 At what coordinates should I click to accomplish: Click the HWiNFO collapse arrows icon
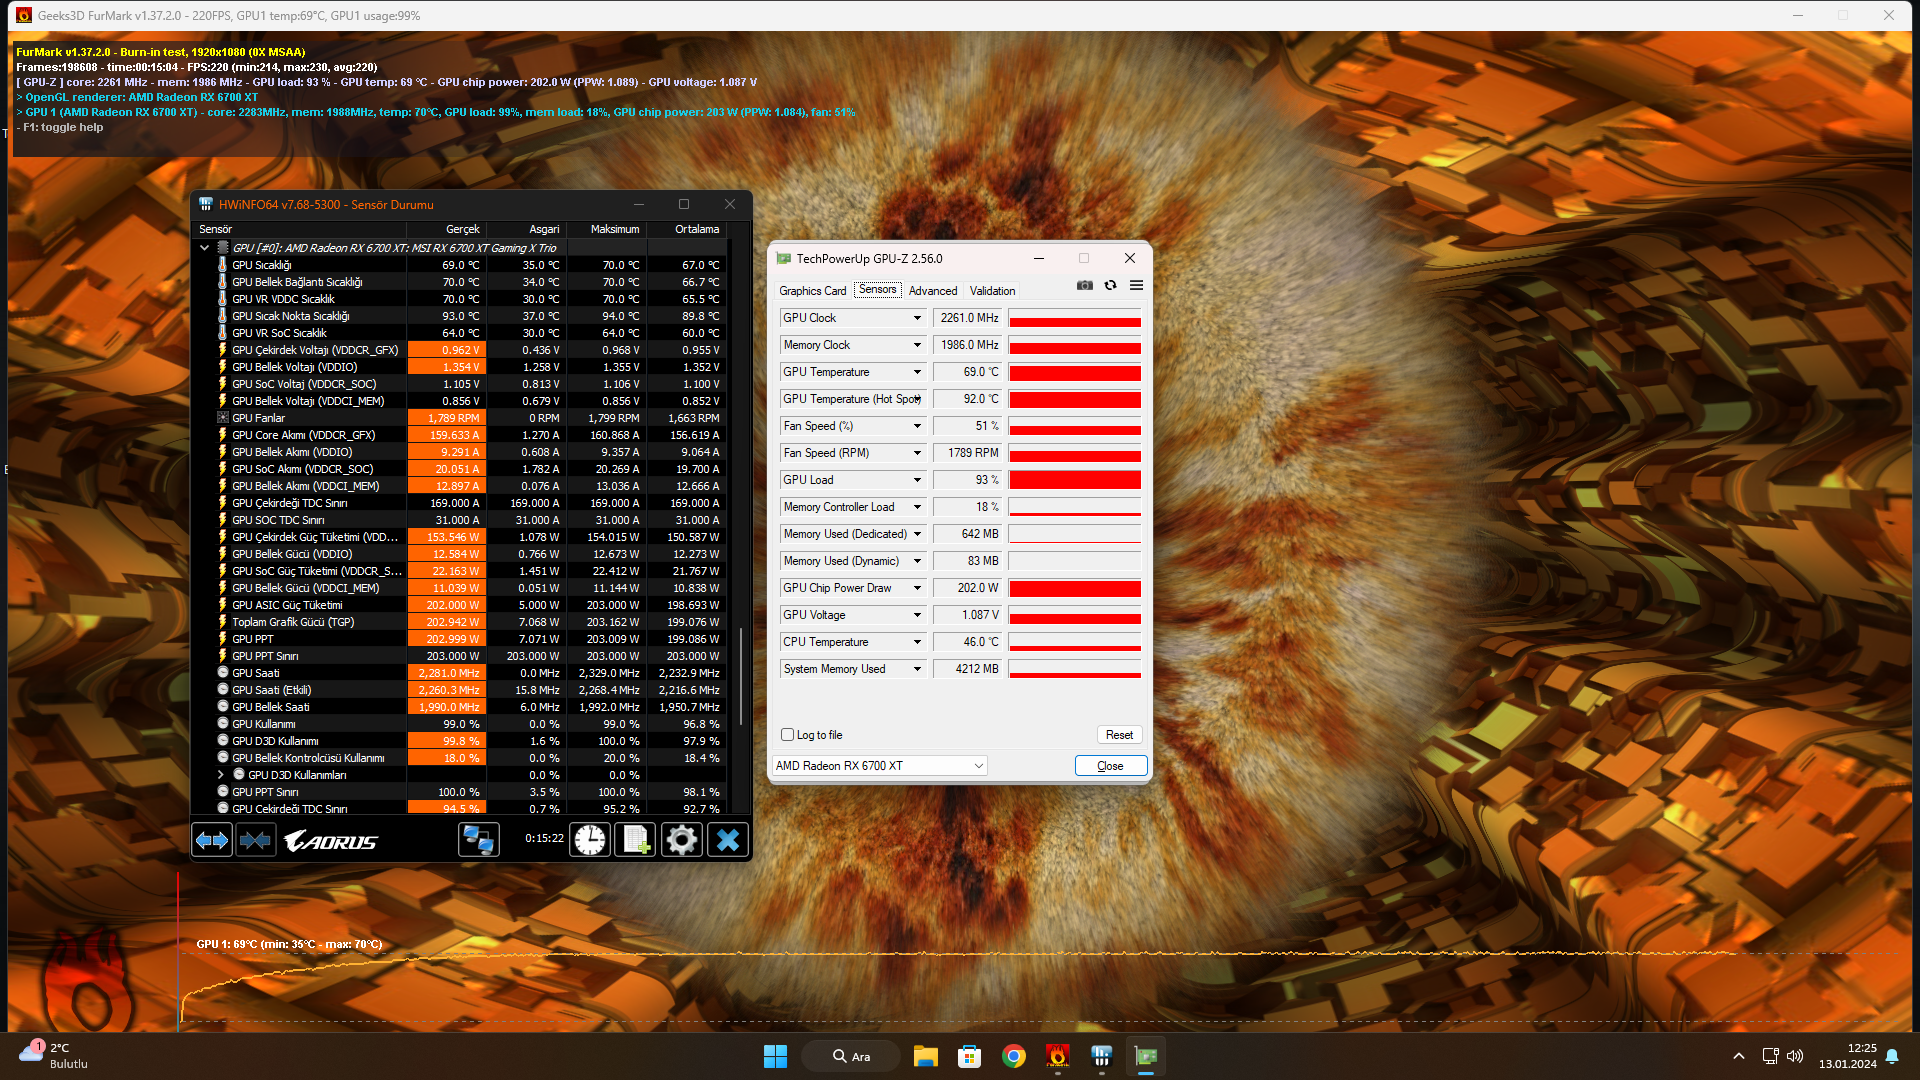255,840
